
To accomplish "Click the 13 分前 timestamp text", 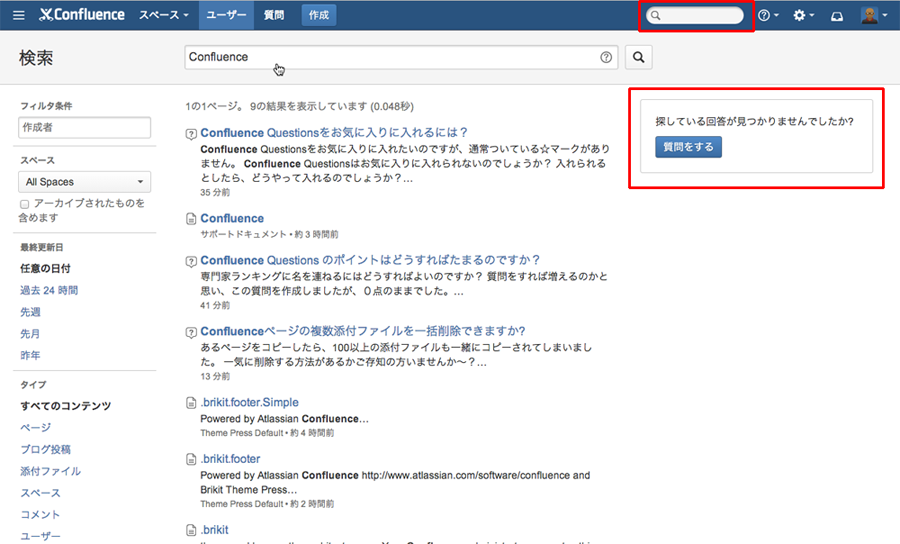I will (x=215, y=376).
